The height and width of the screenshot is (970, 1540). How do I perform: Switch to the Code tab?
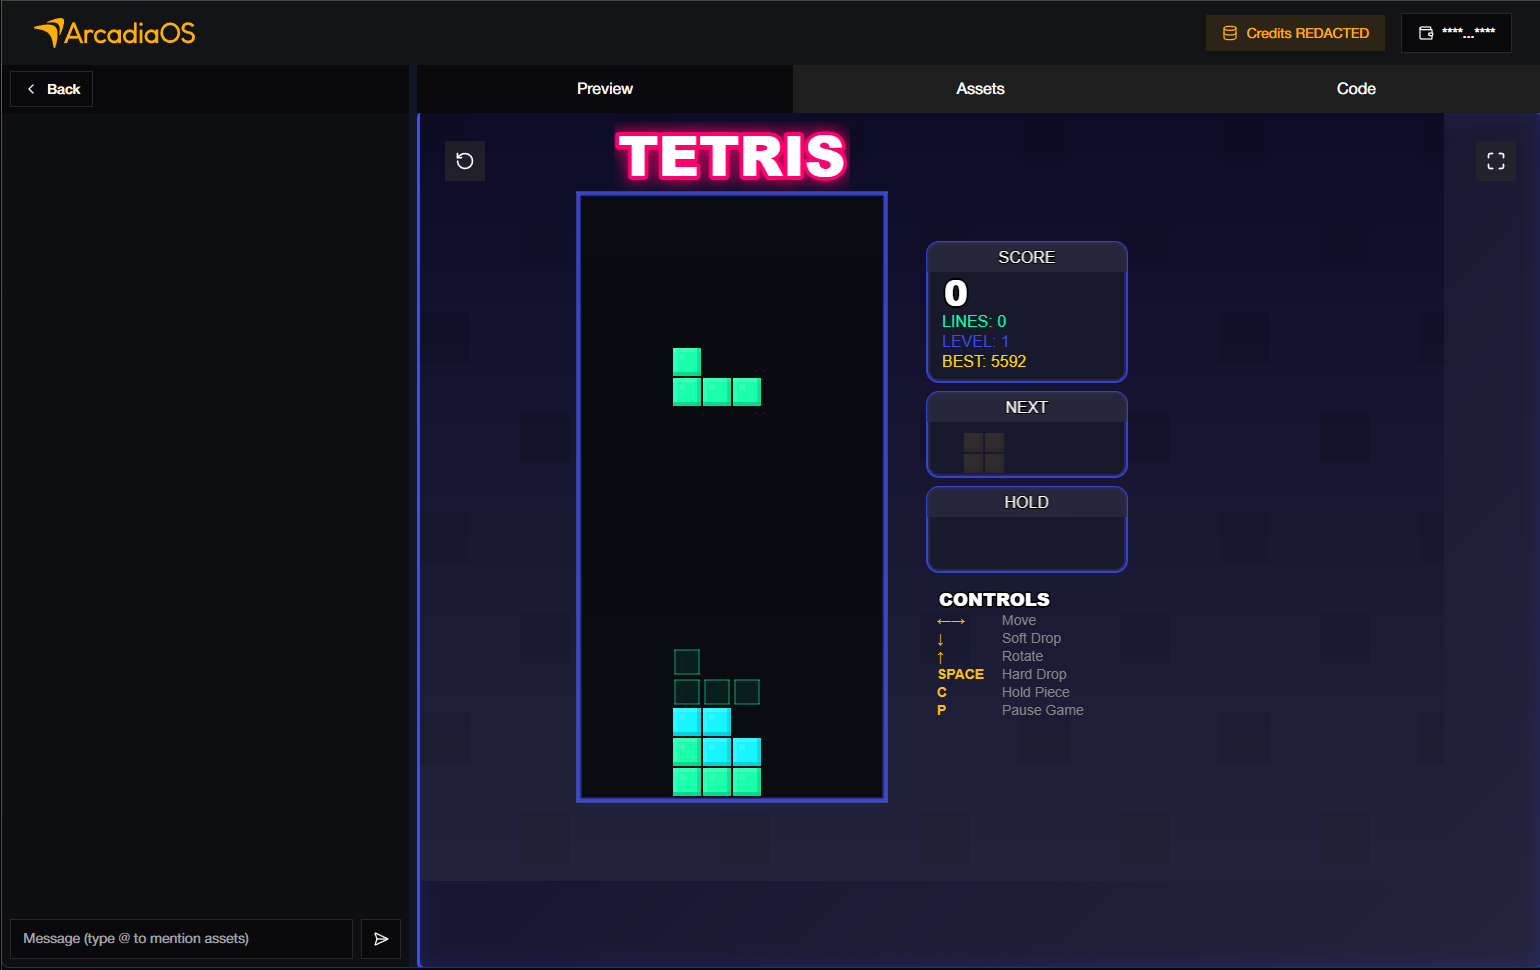coord(1356,89)
